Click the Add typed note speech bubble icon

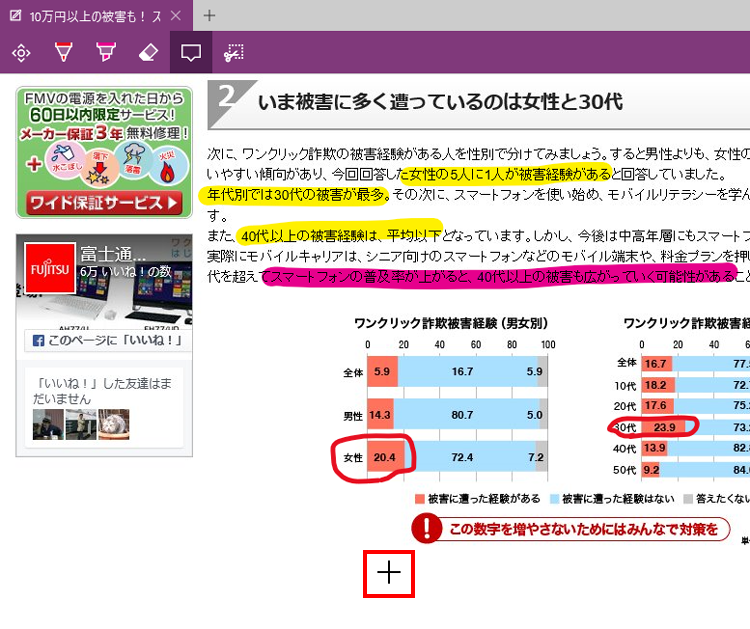[x=190, y=52]
